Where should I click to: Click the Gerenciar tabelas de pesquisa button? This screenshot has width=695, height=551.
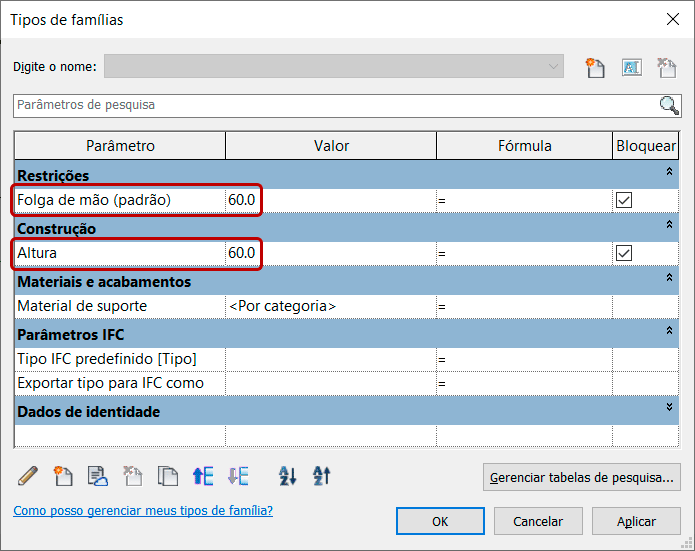(x=582, y=477)
